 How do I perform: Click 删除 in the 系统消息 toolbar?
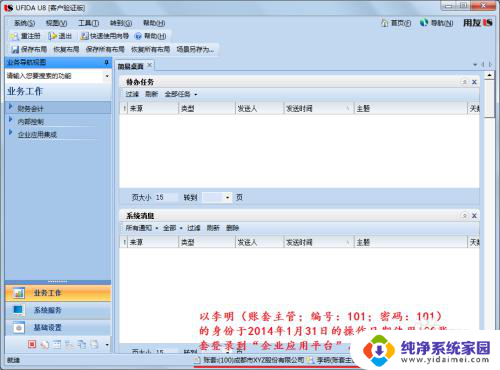pos(232,228)
